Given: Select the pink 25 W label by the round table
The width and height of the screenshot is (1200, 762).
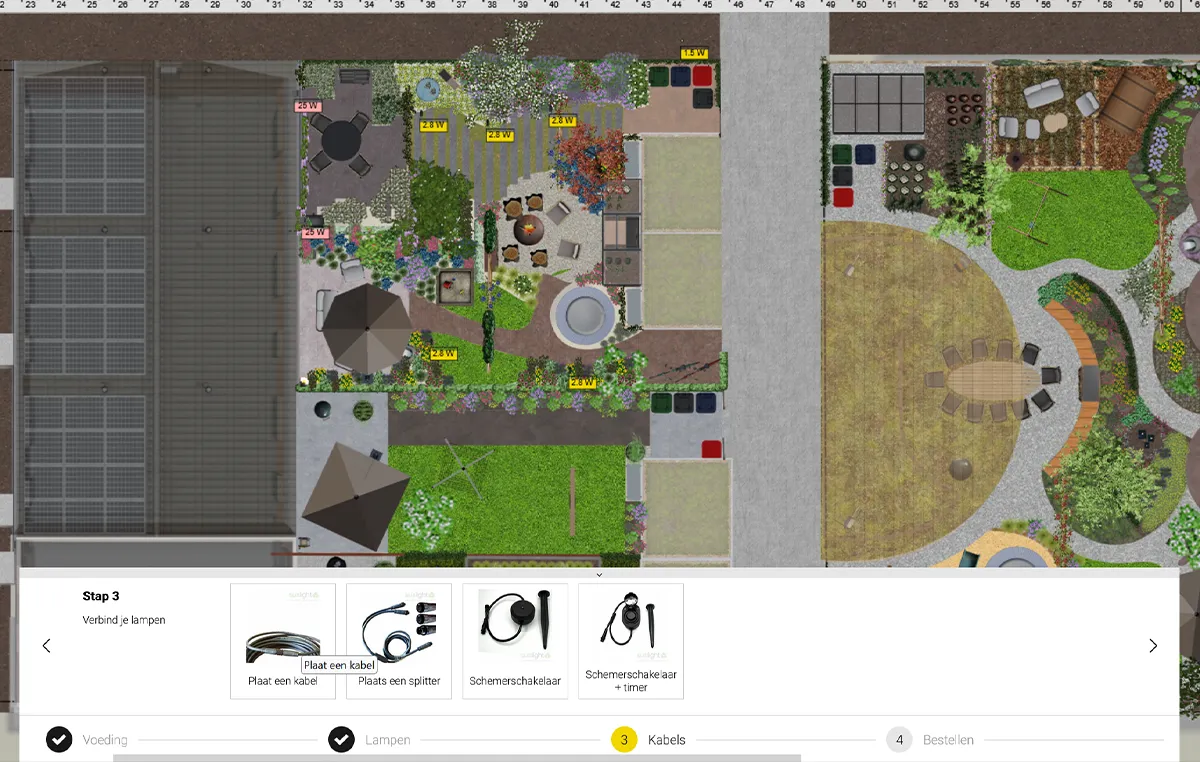Looking at the screenshot, I should click(308, 105).
